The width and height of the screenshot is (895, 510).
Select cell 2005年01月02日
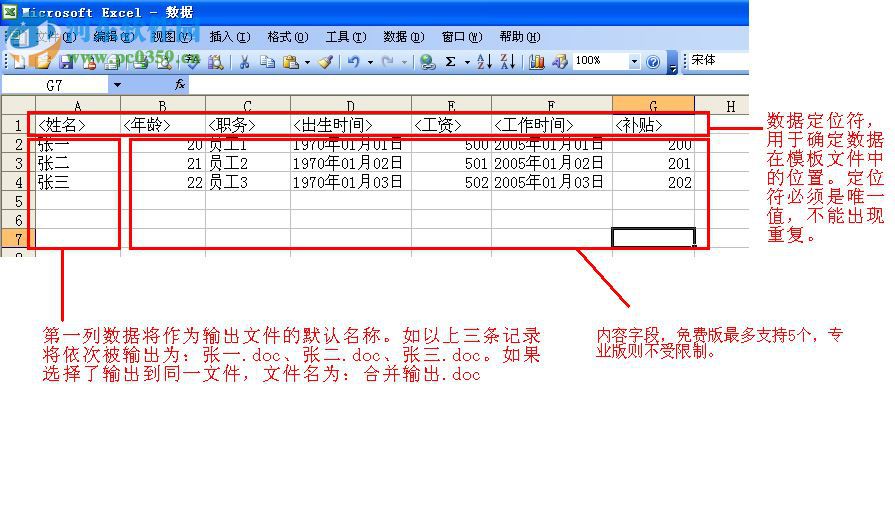click(552, 163)
